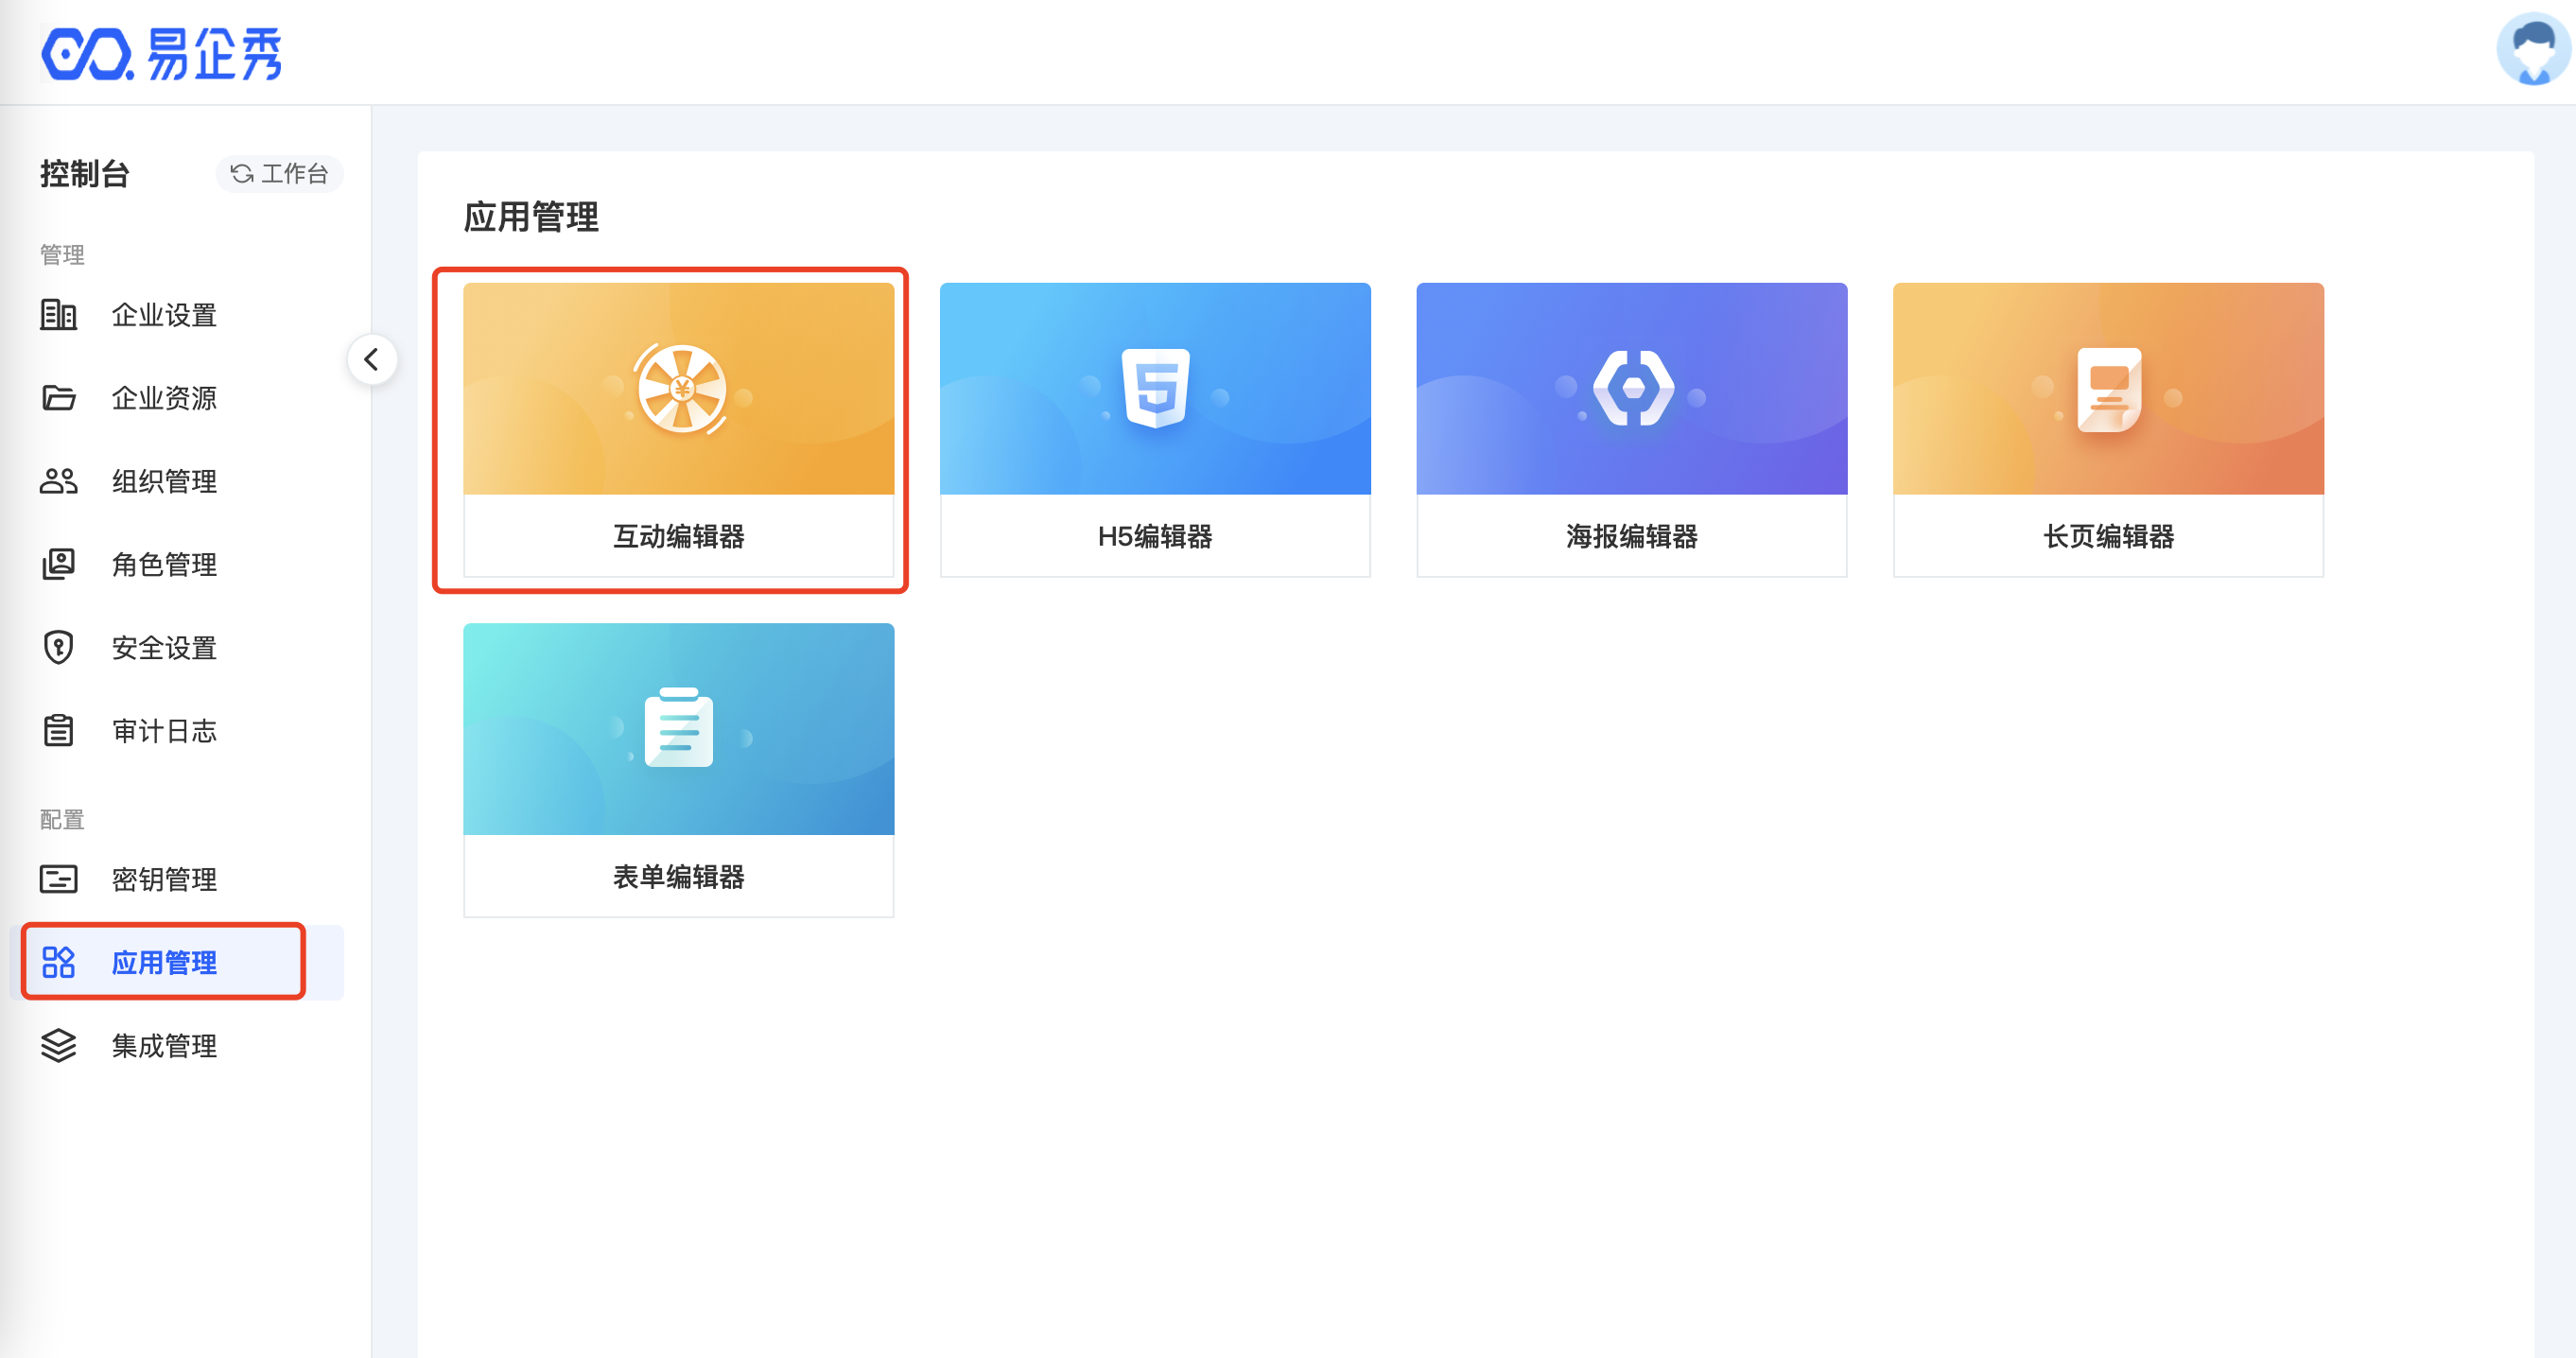Click the 角色管理 badge icon
The height and width of the screenshot is (1358, 2576).
click(x=58, y=564)
